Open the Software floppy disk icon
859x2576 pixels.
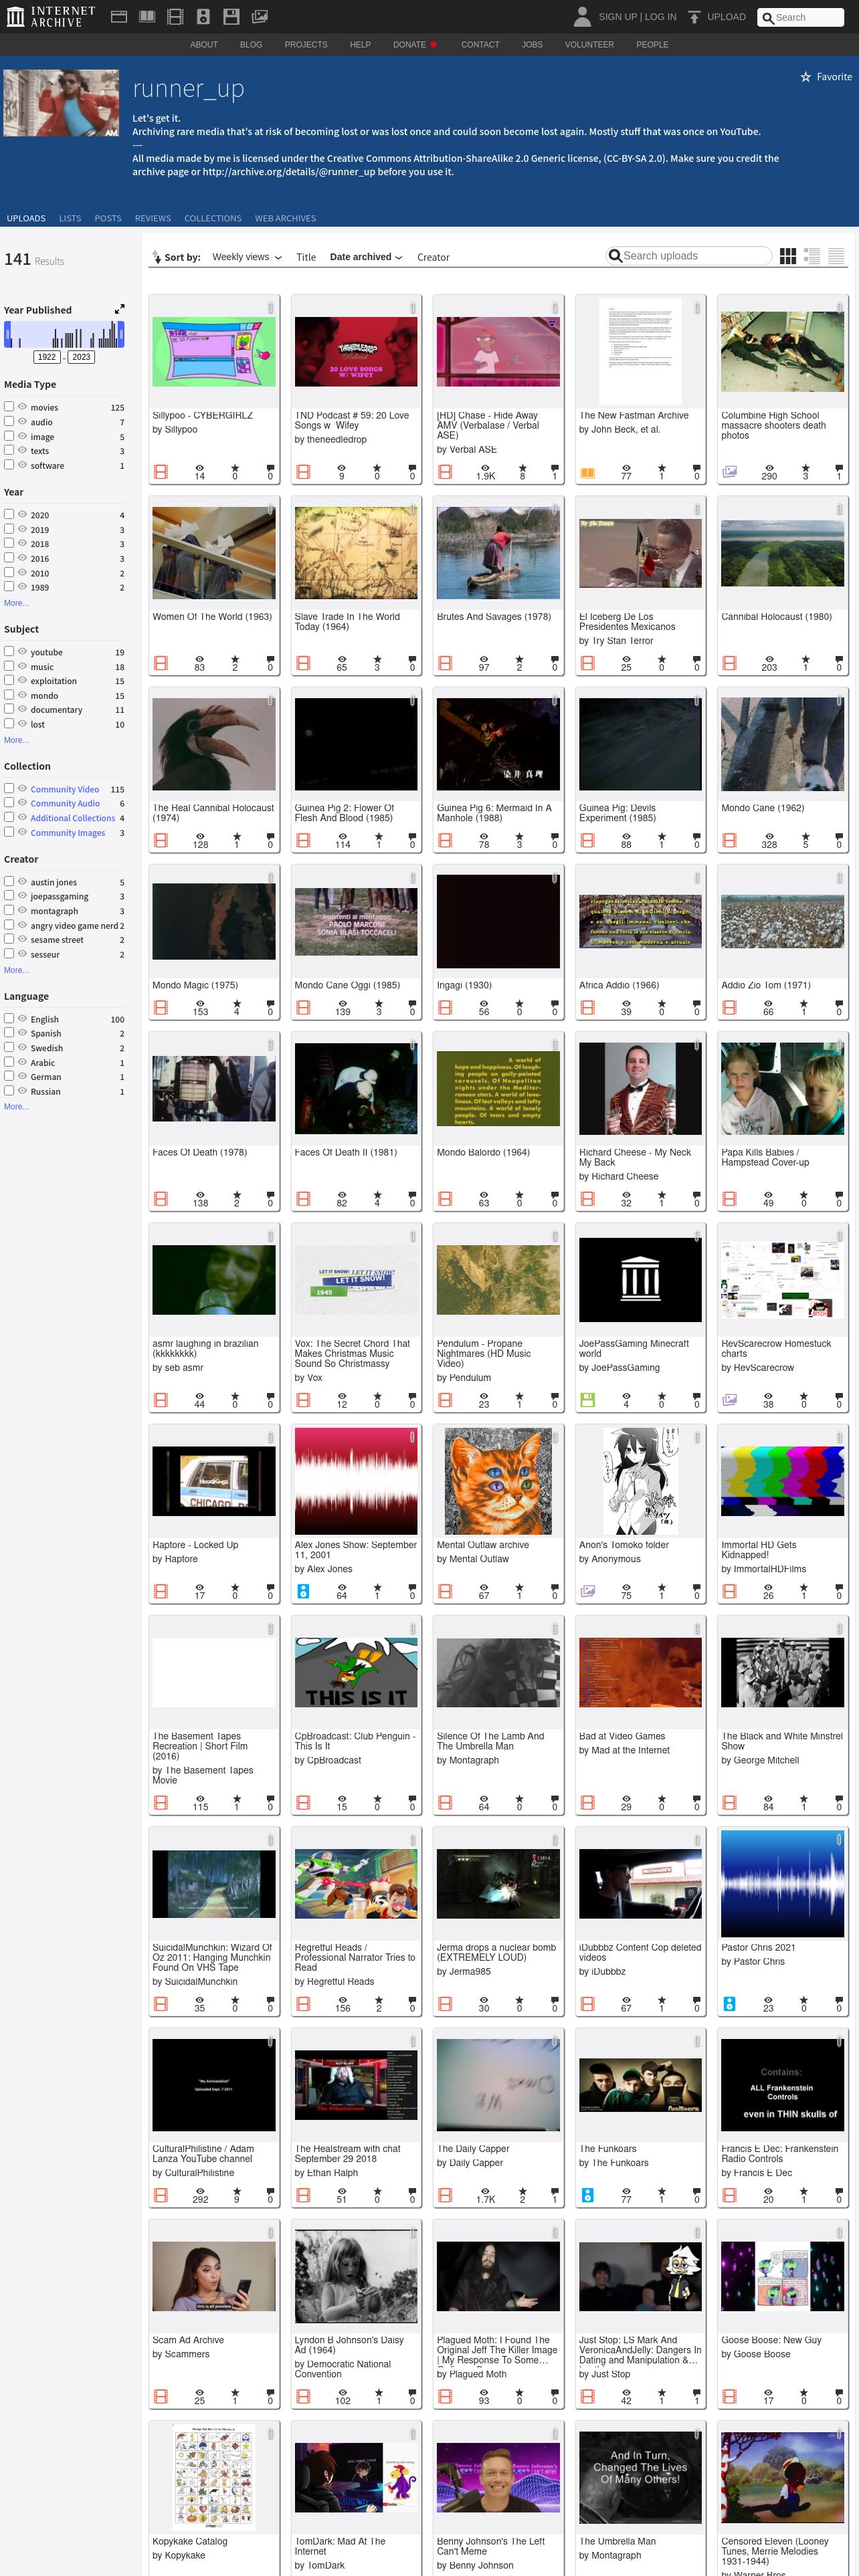click(x=231, y=17)
